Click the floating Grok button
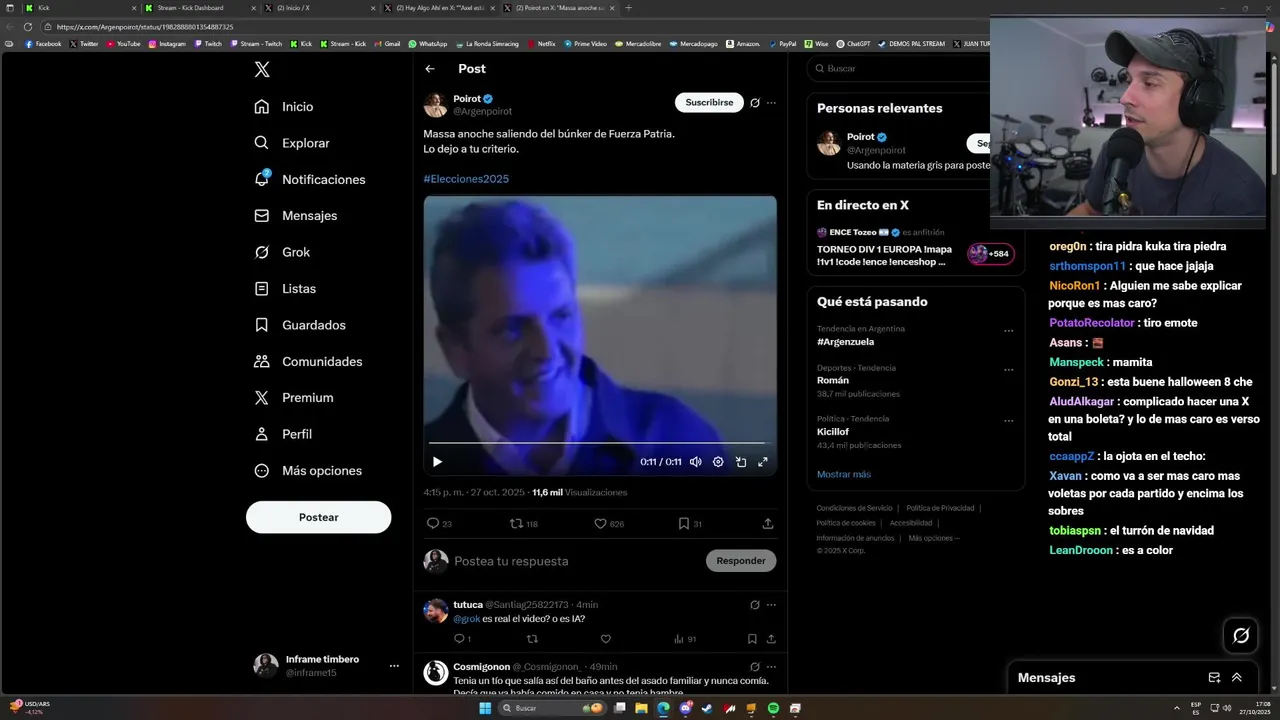The height and width of the screenshot is (720, 1280). tap(1241, 635)
